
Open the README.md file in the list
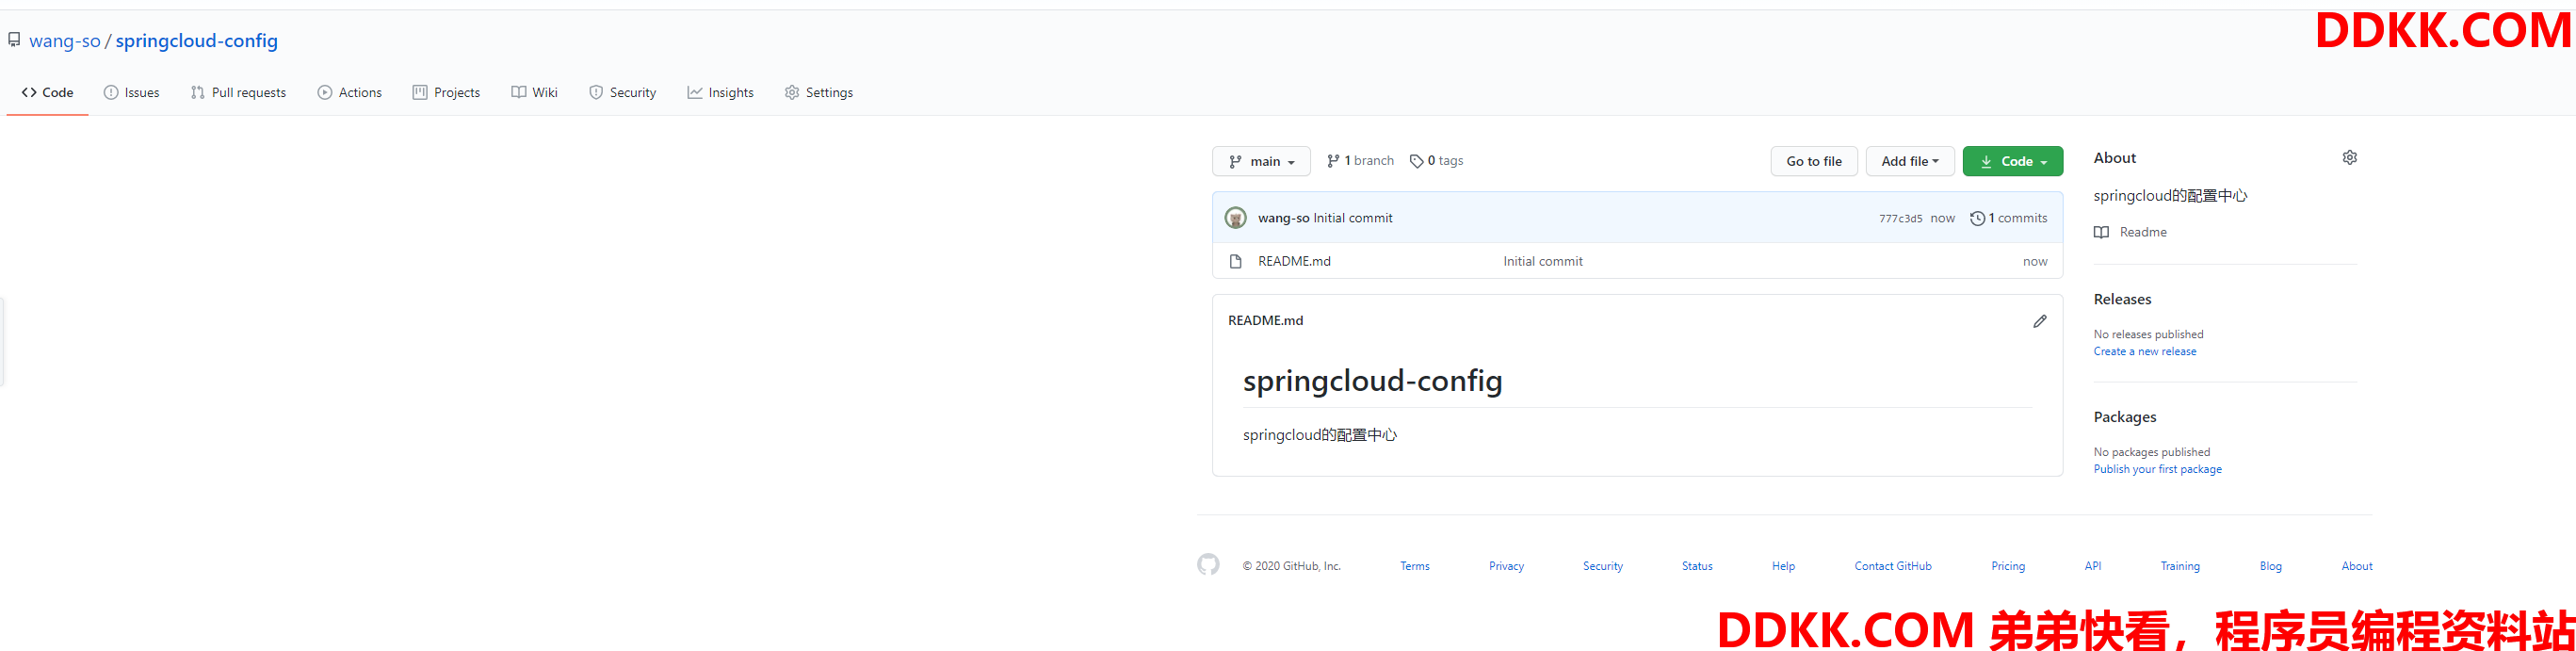(1294, 261)
